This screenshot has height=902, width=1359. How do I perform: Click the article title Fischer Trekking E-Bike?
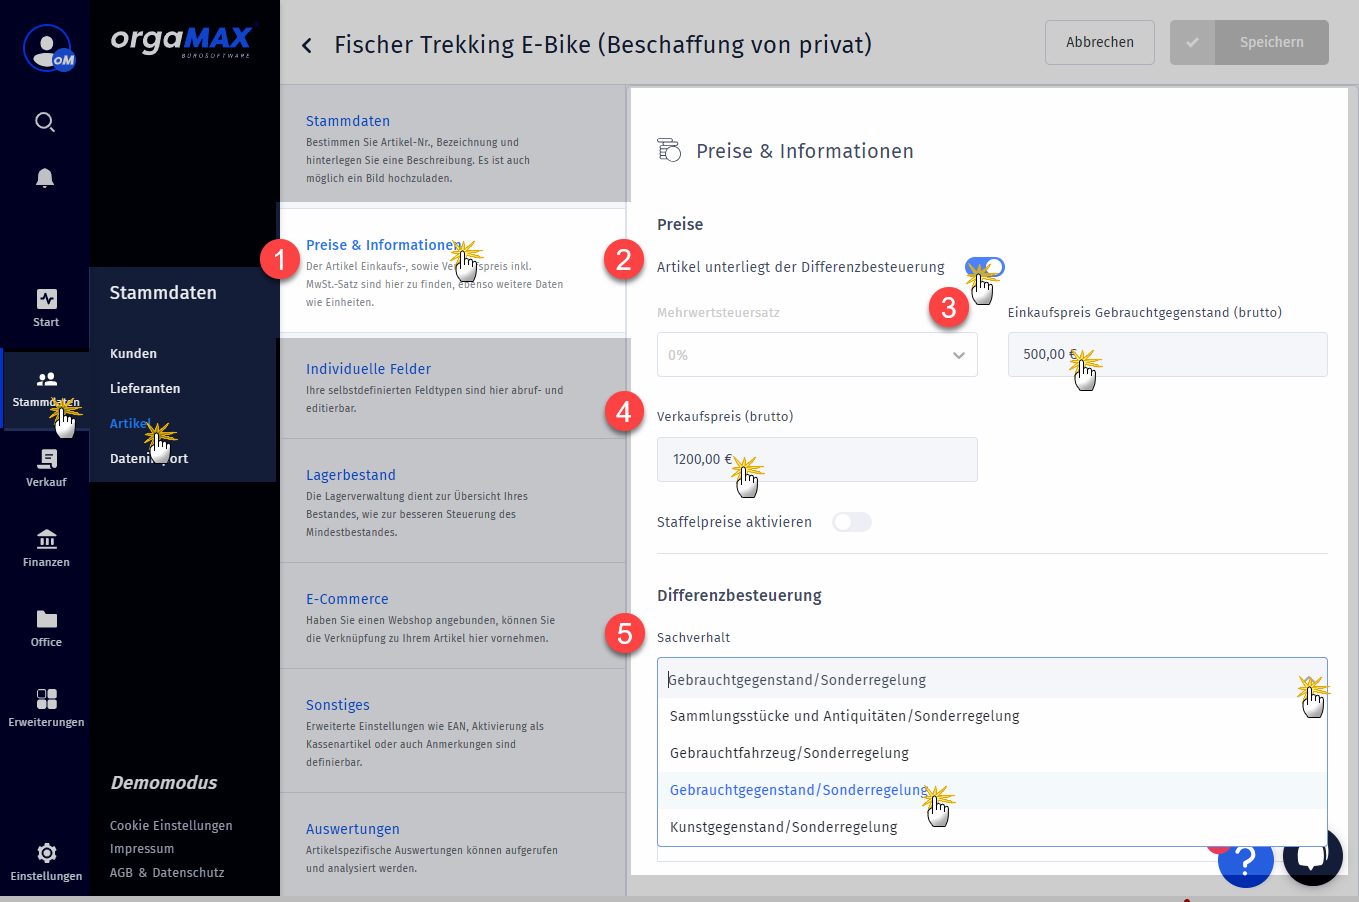point(603,45)
